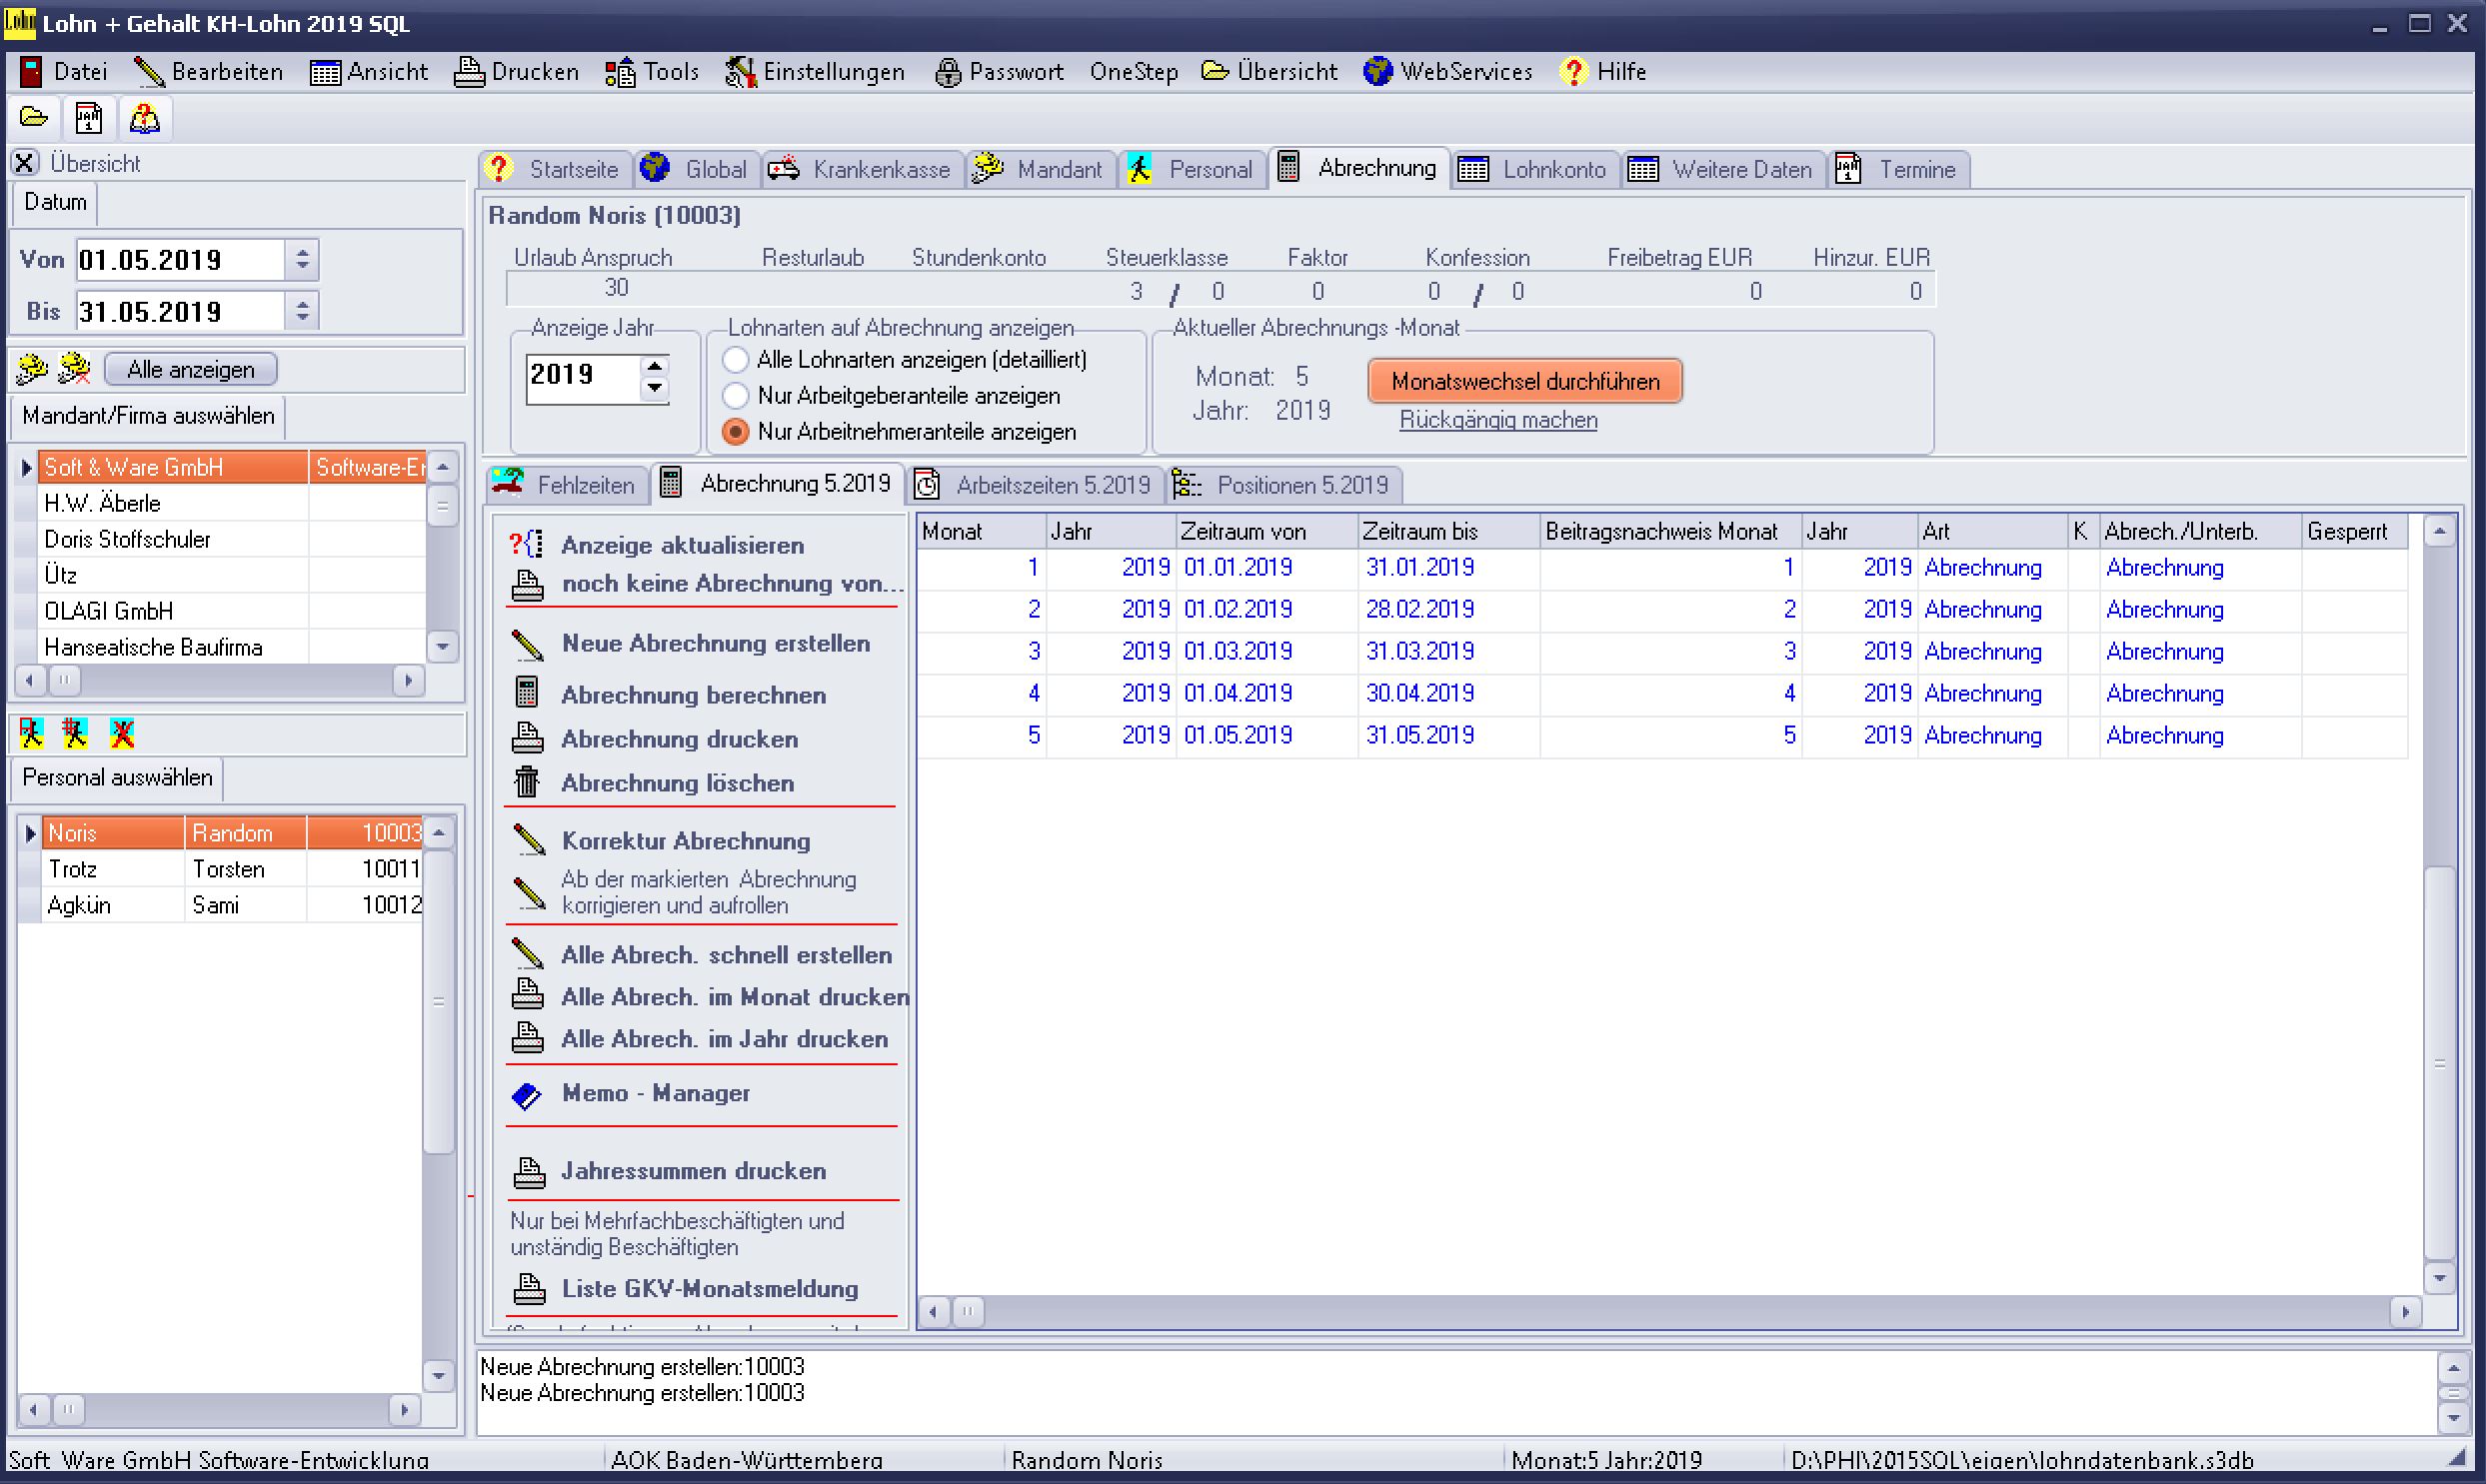Screen dimensions: 2486x1484
Task: Click into the Von date field
Action: point(180,259)
